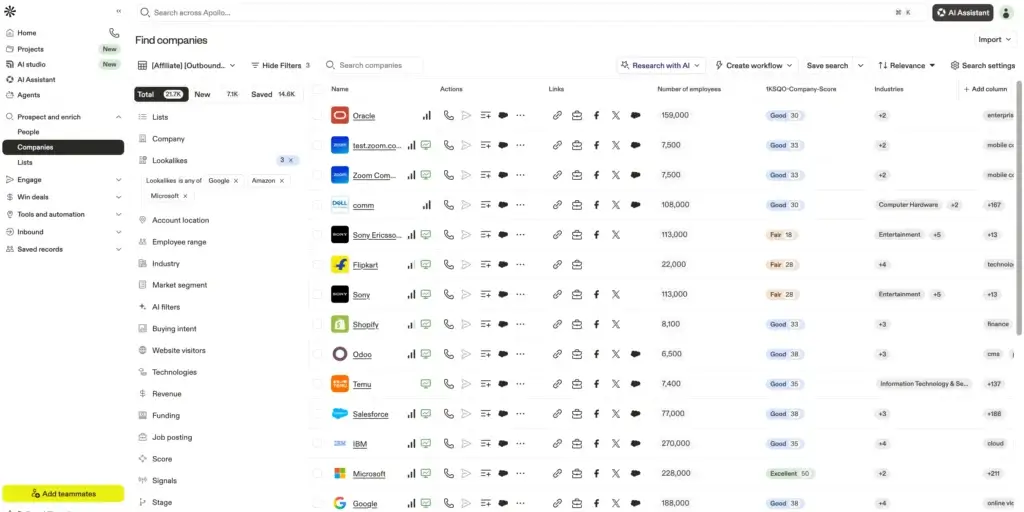Open X (Twitter) link for IBM
The height and width of the screenshot is (512, 1024).
[616, 443]
